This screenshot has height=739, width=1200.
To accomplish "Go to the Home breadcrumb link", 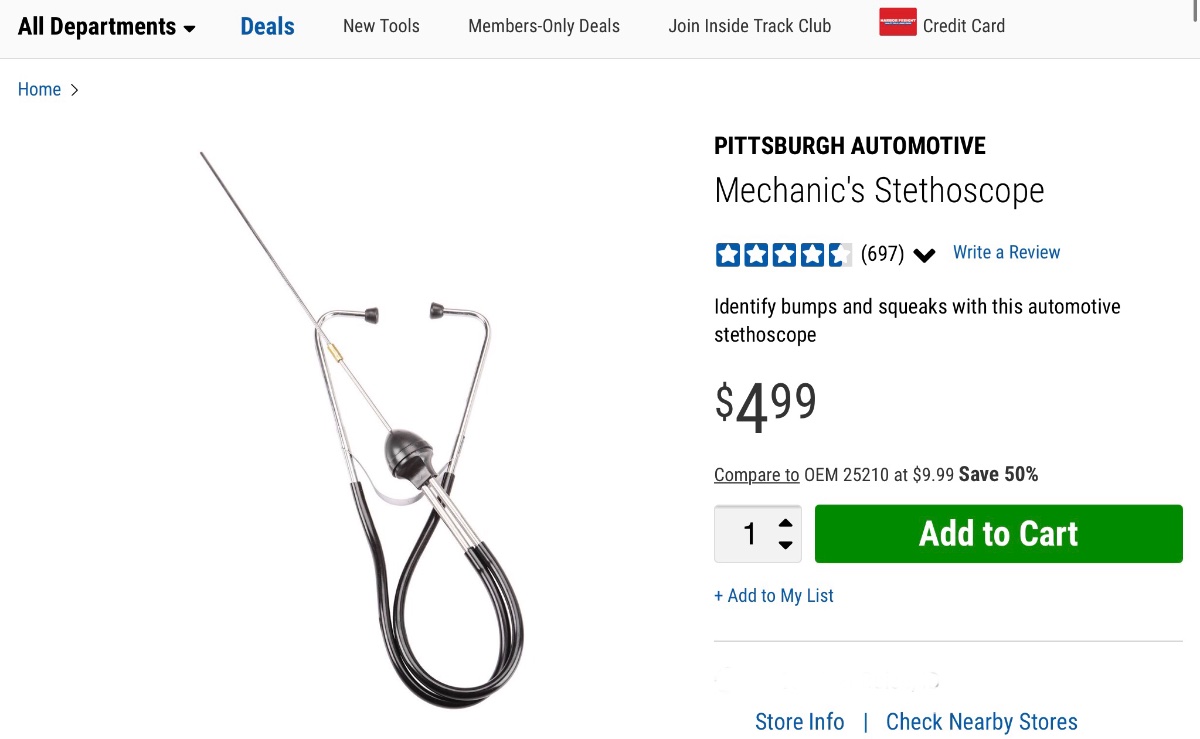I will (39, 90).
